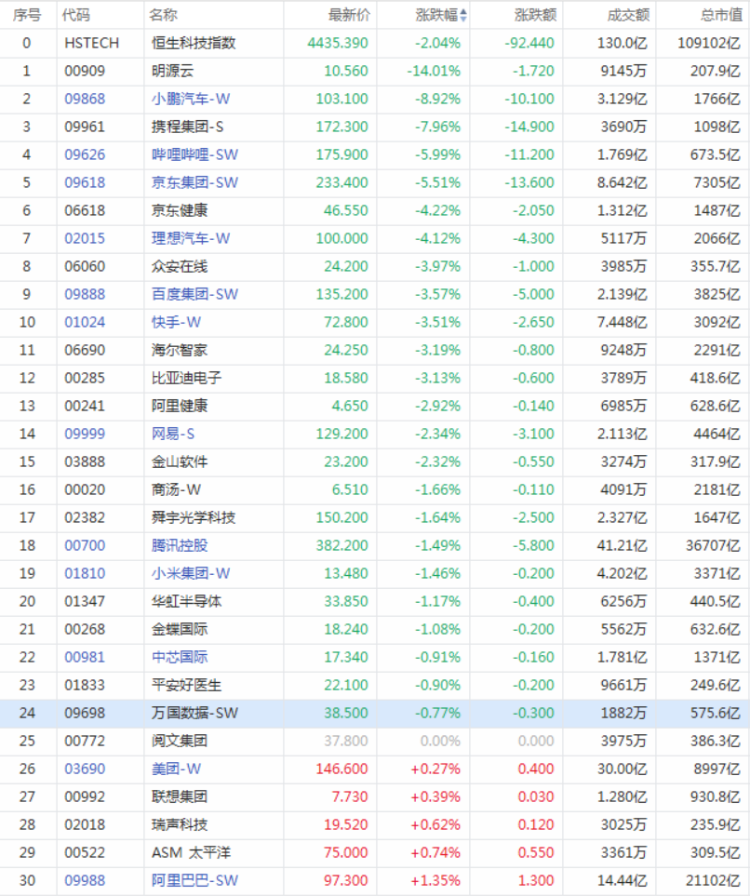Image resolution: width=750 pixels, height=896 pixels.
Task: Open 哔哩哔哩-SW stock link
Action: [x=194, y=155]
